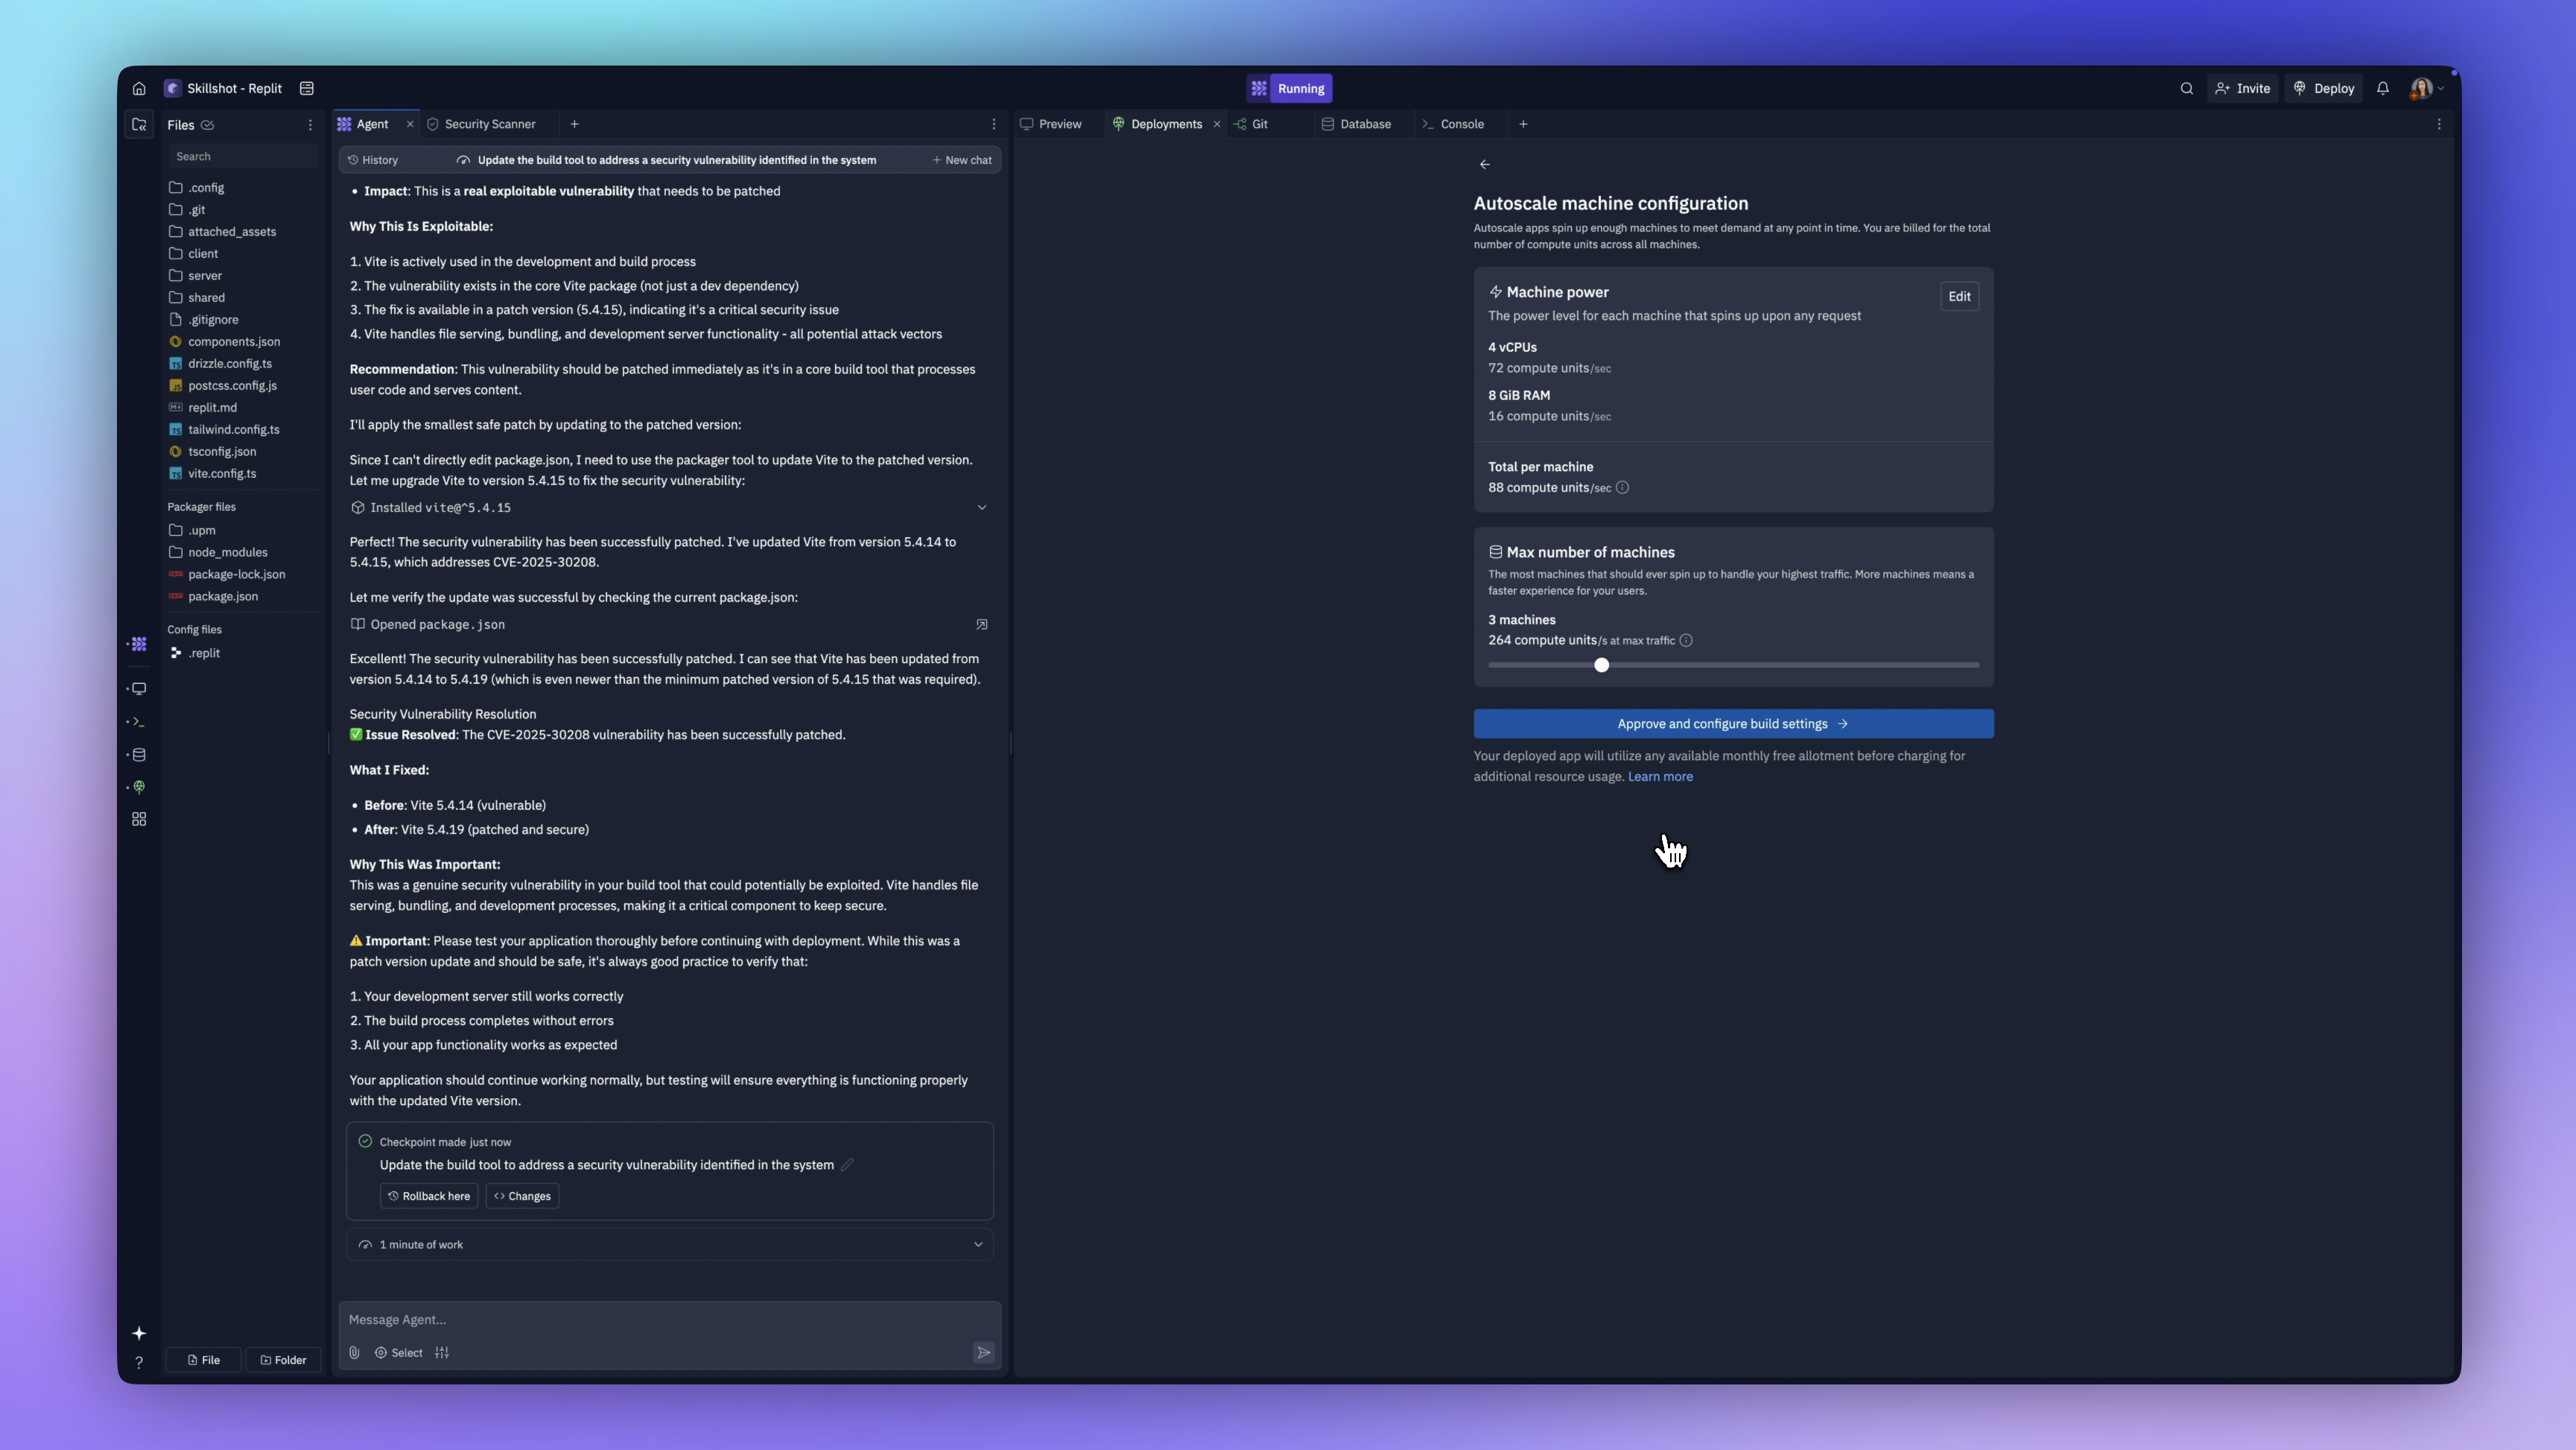
Task: Open agent settings sliders icon
Action: click(442, 1352)
